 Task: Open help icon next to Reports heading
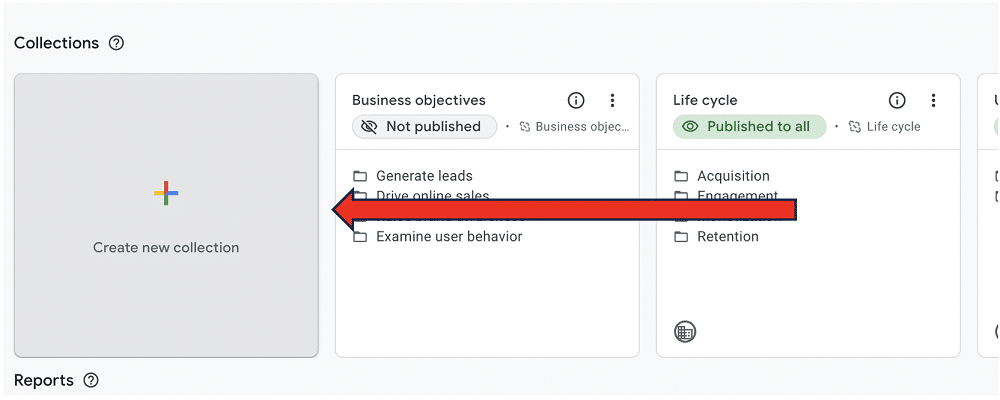91,381
